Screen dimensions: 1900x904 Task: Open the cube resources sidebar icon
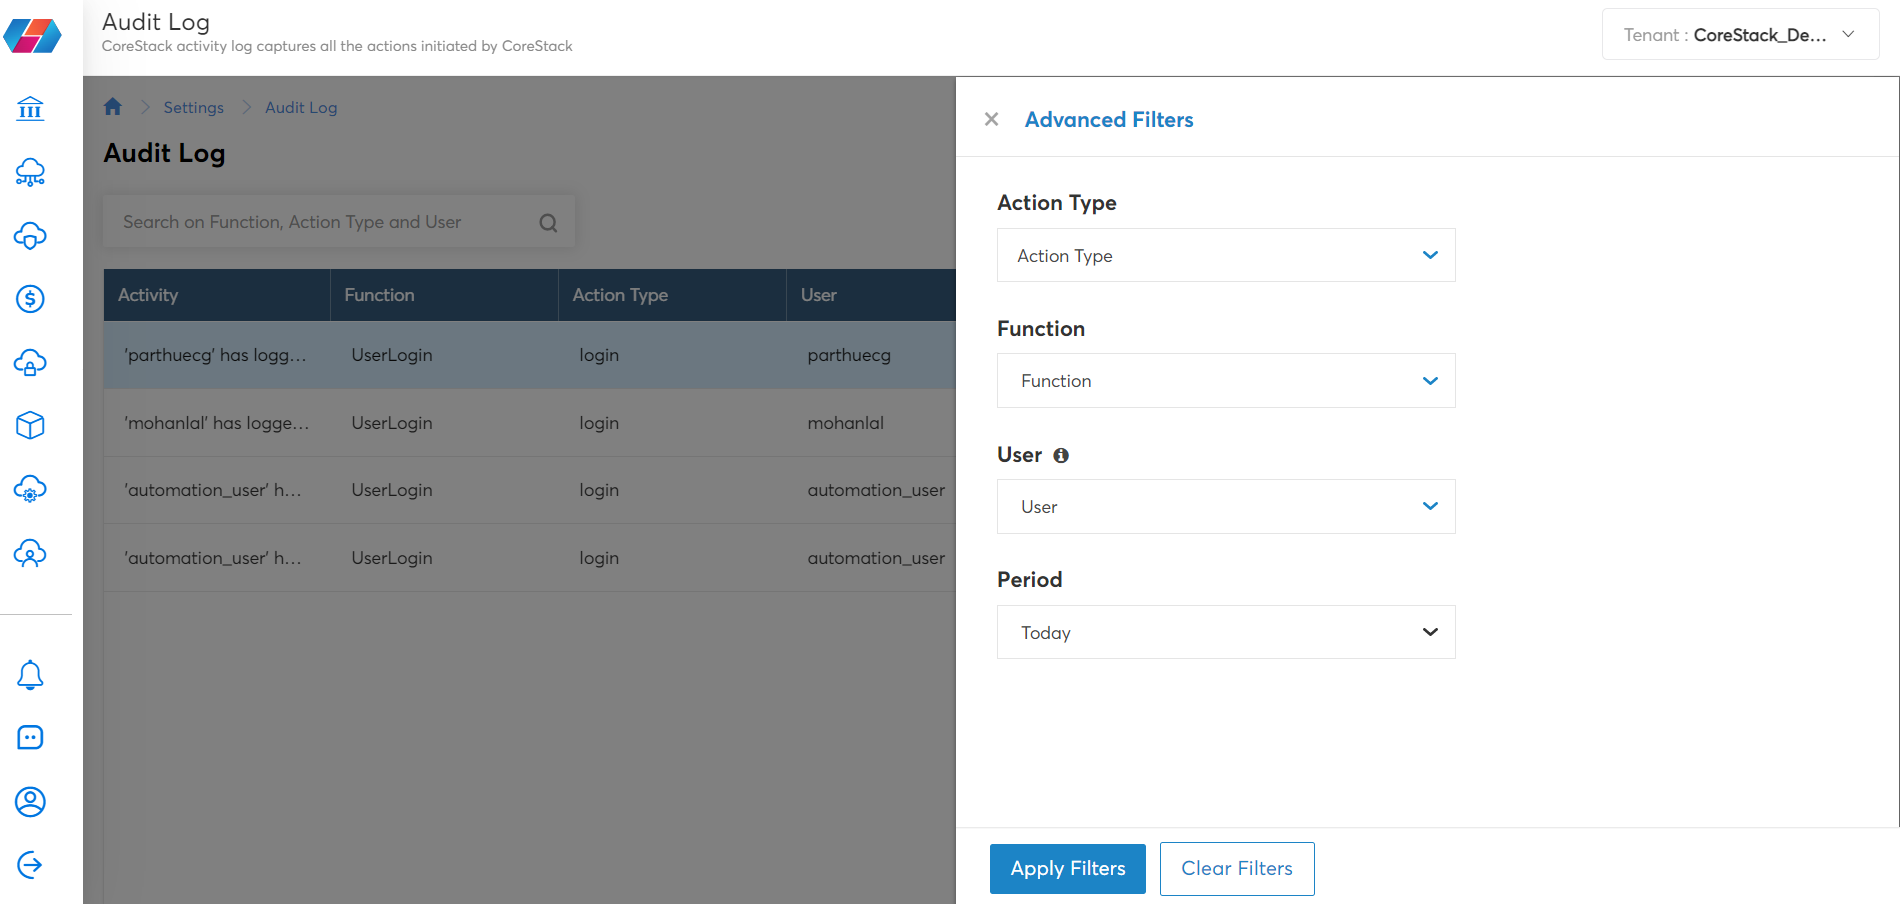coord(30,425)
